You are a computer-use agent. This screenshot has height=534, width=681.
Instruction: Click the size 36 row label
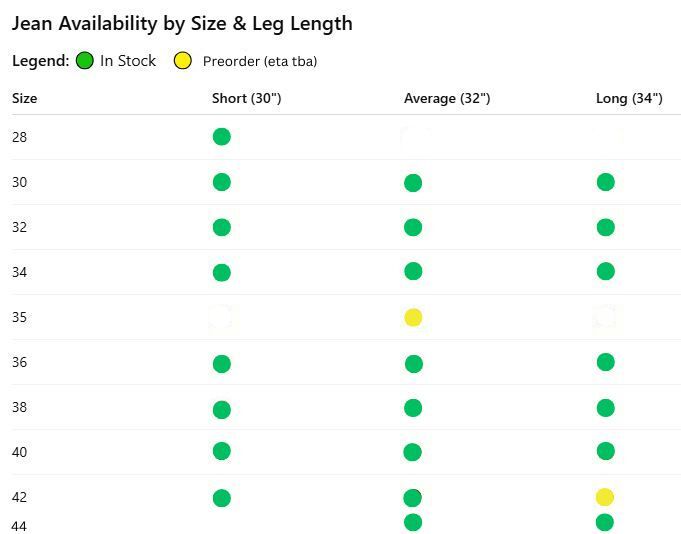20,362
